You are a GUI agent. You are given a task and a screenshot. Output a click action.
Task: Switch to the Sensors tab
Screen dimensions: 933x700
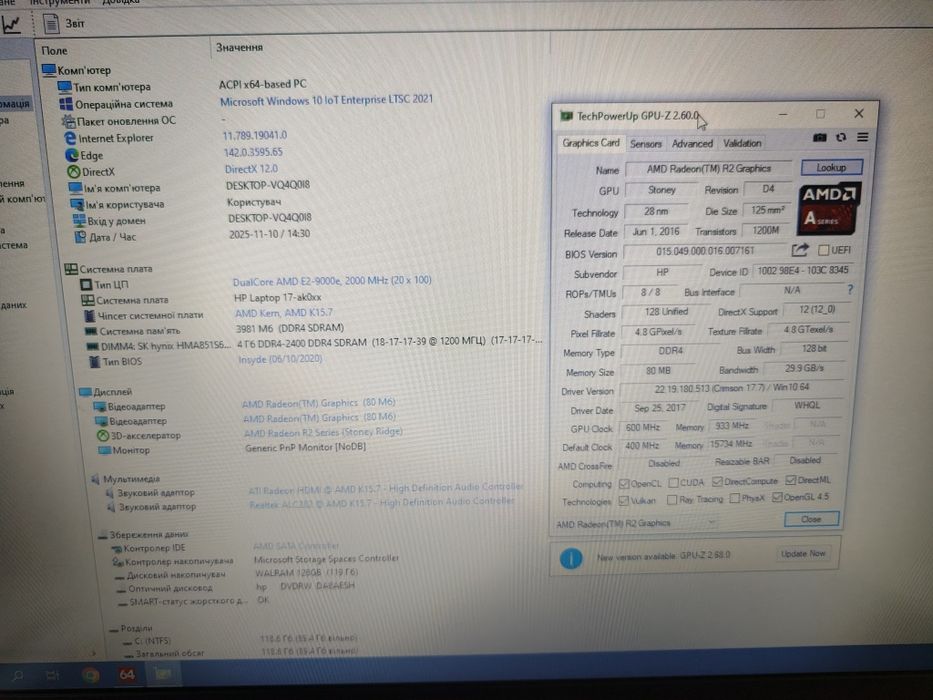[x=646, y=143]
